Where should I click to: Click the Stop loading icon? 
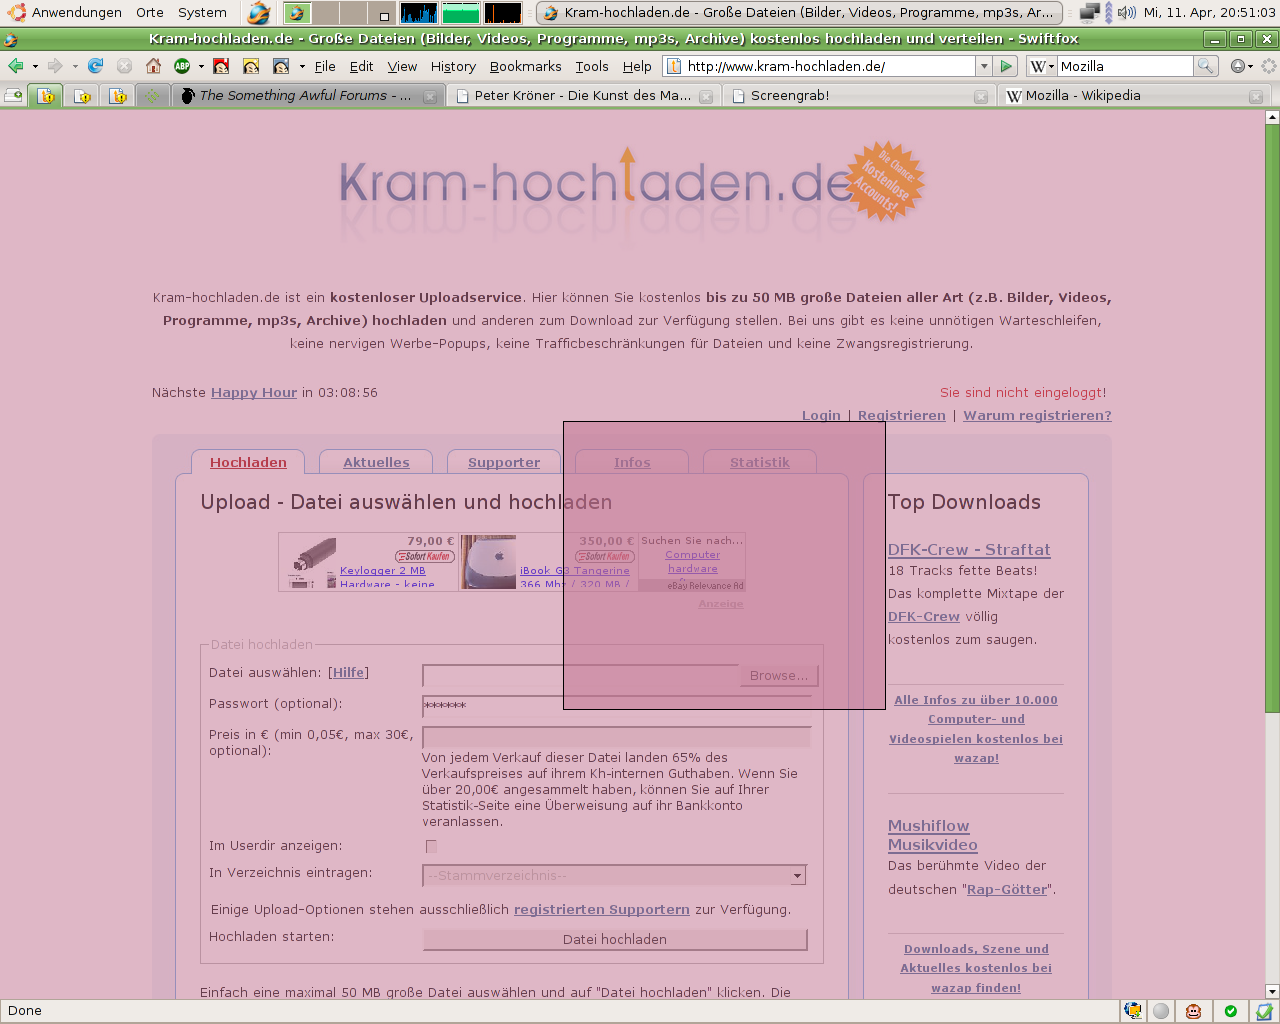pyautogui.click(x=124, y=66)
